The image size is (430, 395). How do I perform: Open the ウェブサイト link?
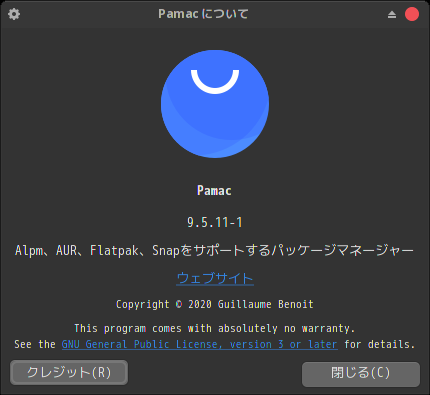tap(215, 278)
